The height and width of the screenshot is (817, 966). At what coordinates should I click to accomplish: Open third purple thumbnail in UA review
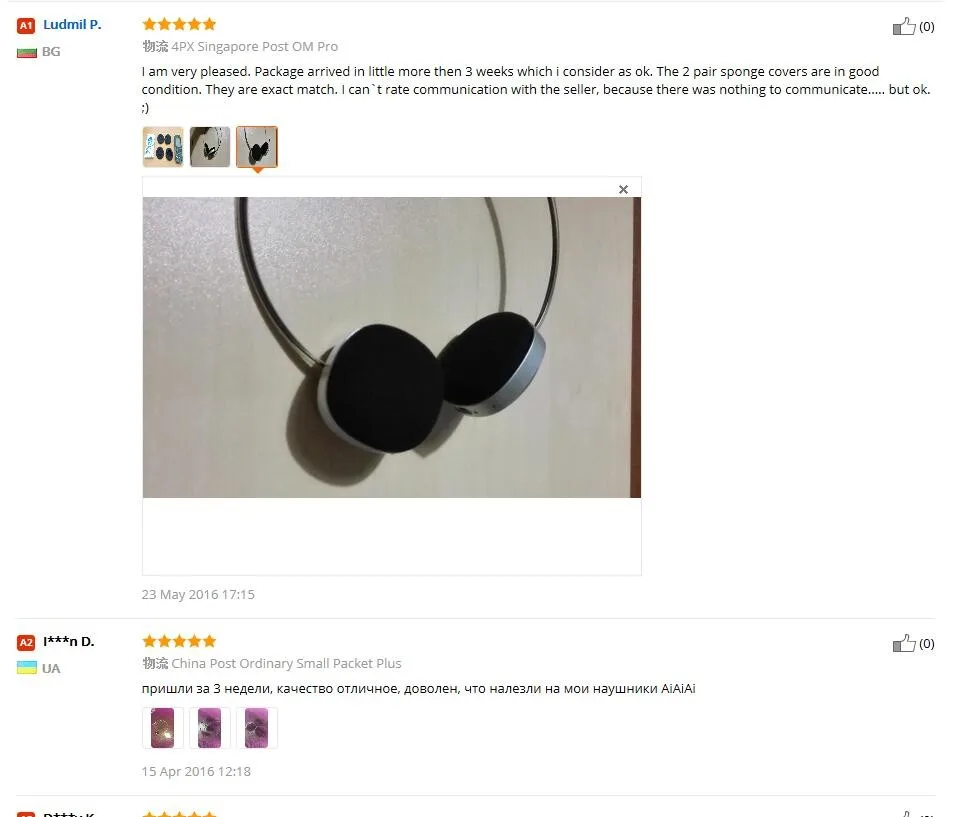click(257, 728)
